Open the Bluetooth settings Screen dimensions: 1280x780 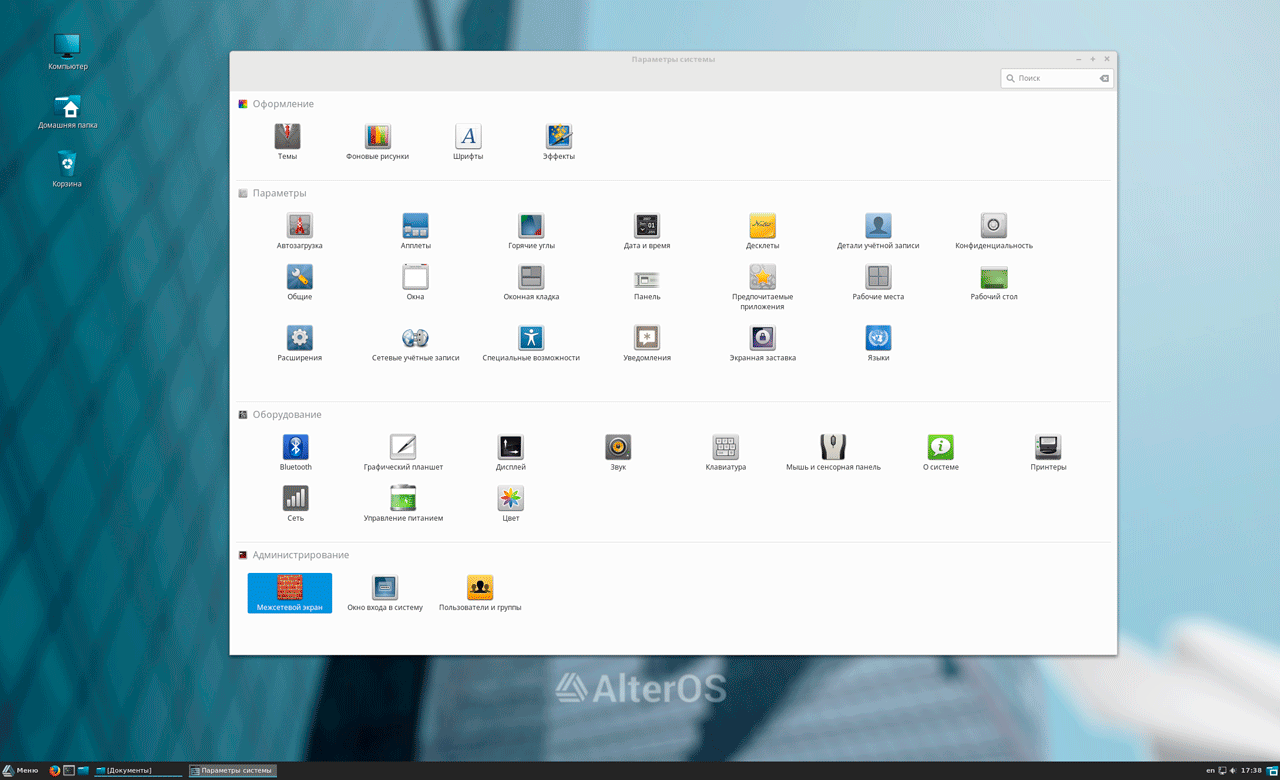point(295,453)
